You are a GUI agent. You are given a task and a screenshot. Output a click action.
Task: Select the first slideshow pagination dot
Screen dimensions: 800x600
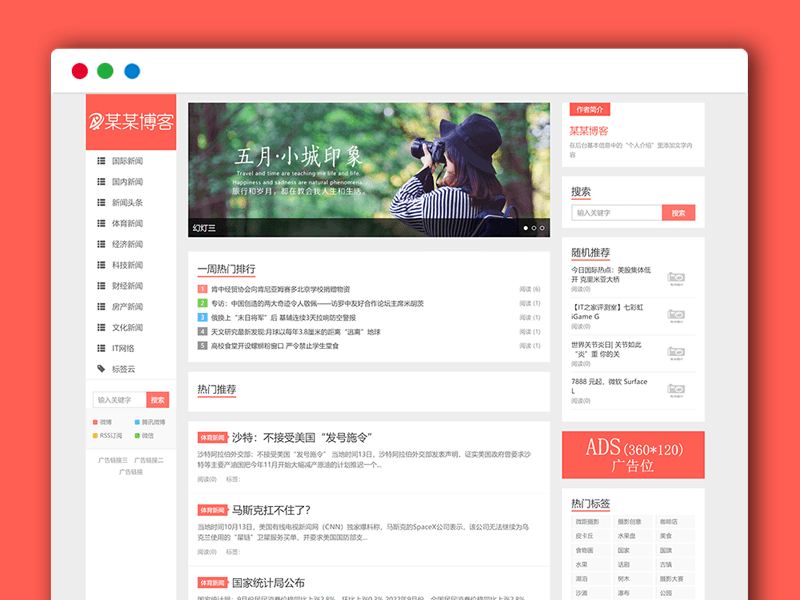pos(526,228)
